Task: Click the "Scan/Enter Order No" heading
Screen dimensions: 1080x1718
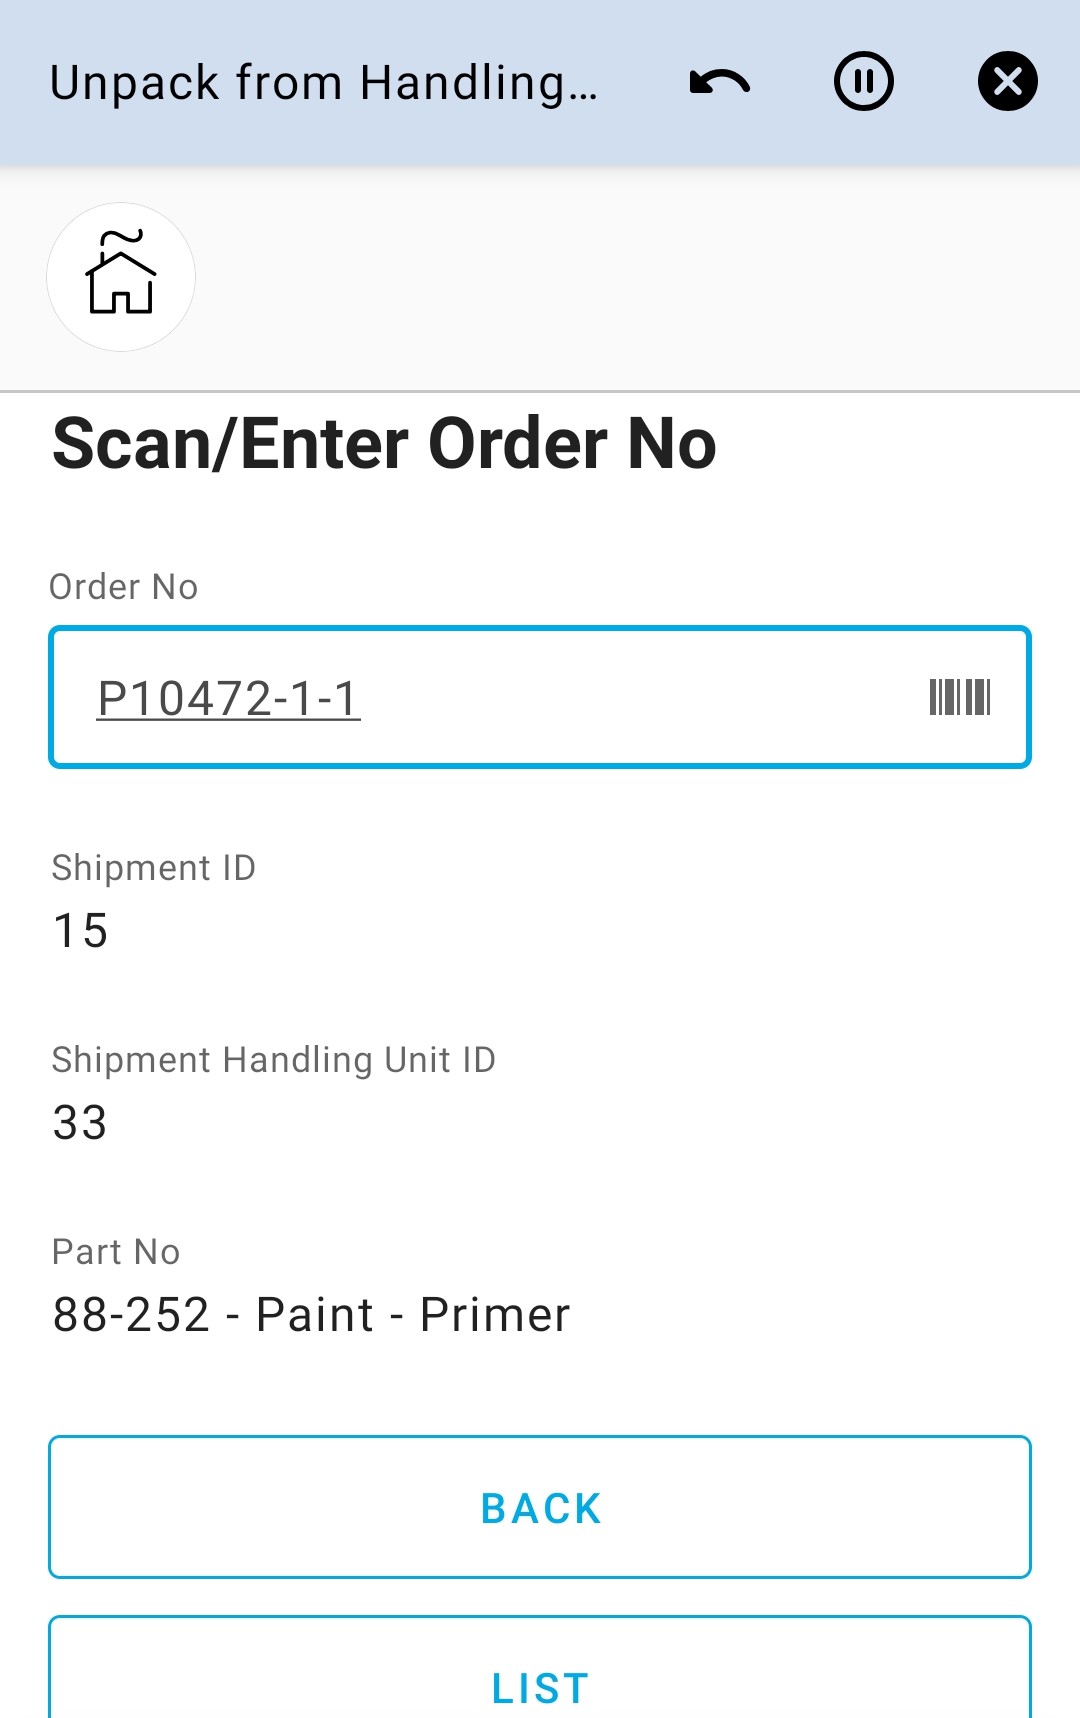Action: [384, 444]
